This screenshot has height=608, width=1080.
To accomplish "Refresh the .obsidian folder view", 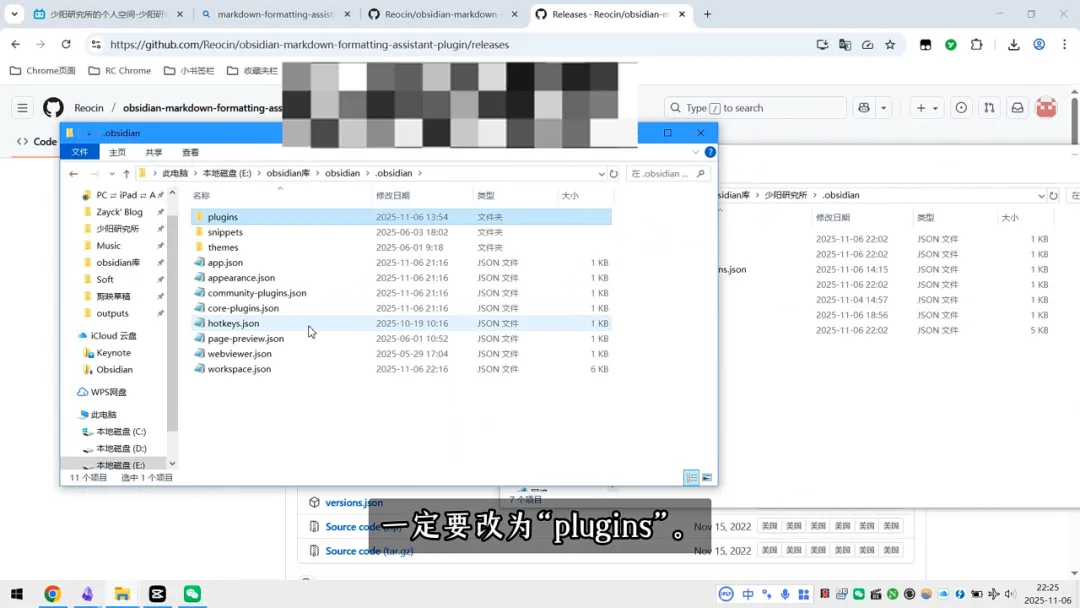I will click(x=613, y=173).
